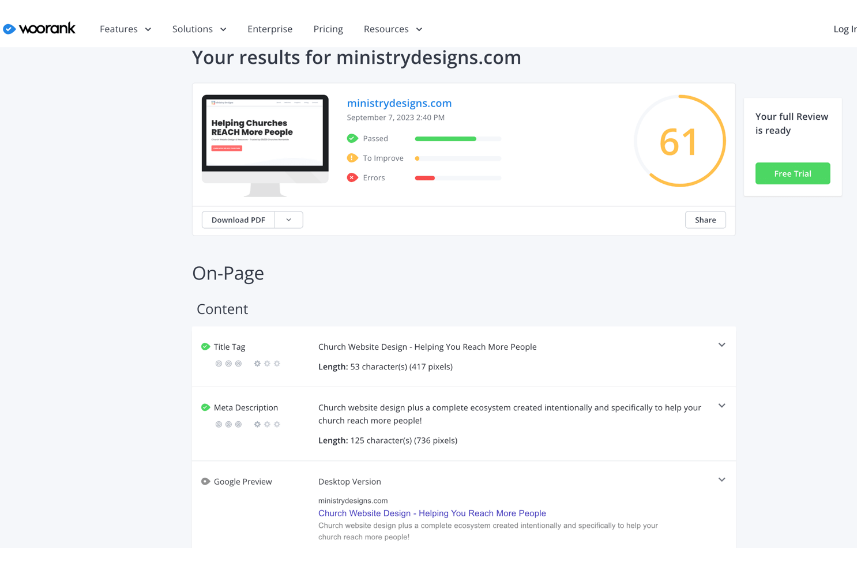Open the Download PDF options arrow
The height and width of the screenshot is (583, 857).
(289, 220)
